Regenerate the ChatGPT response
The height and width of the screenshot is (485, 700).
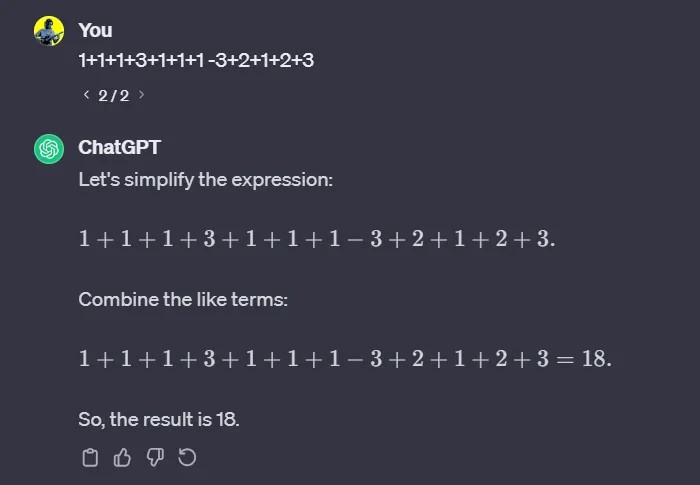pyautogui.click(x=186, y=457)
